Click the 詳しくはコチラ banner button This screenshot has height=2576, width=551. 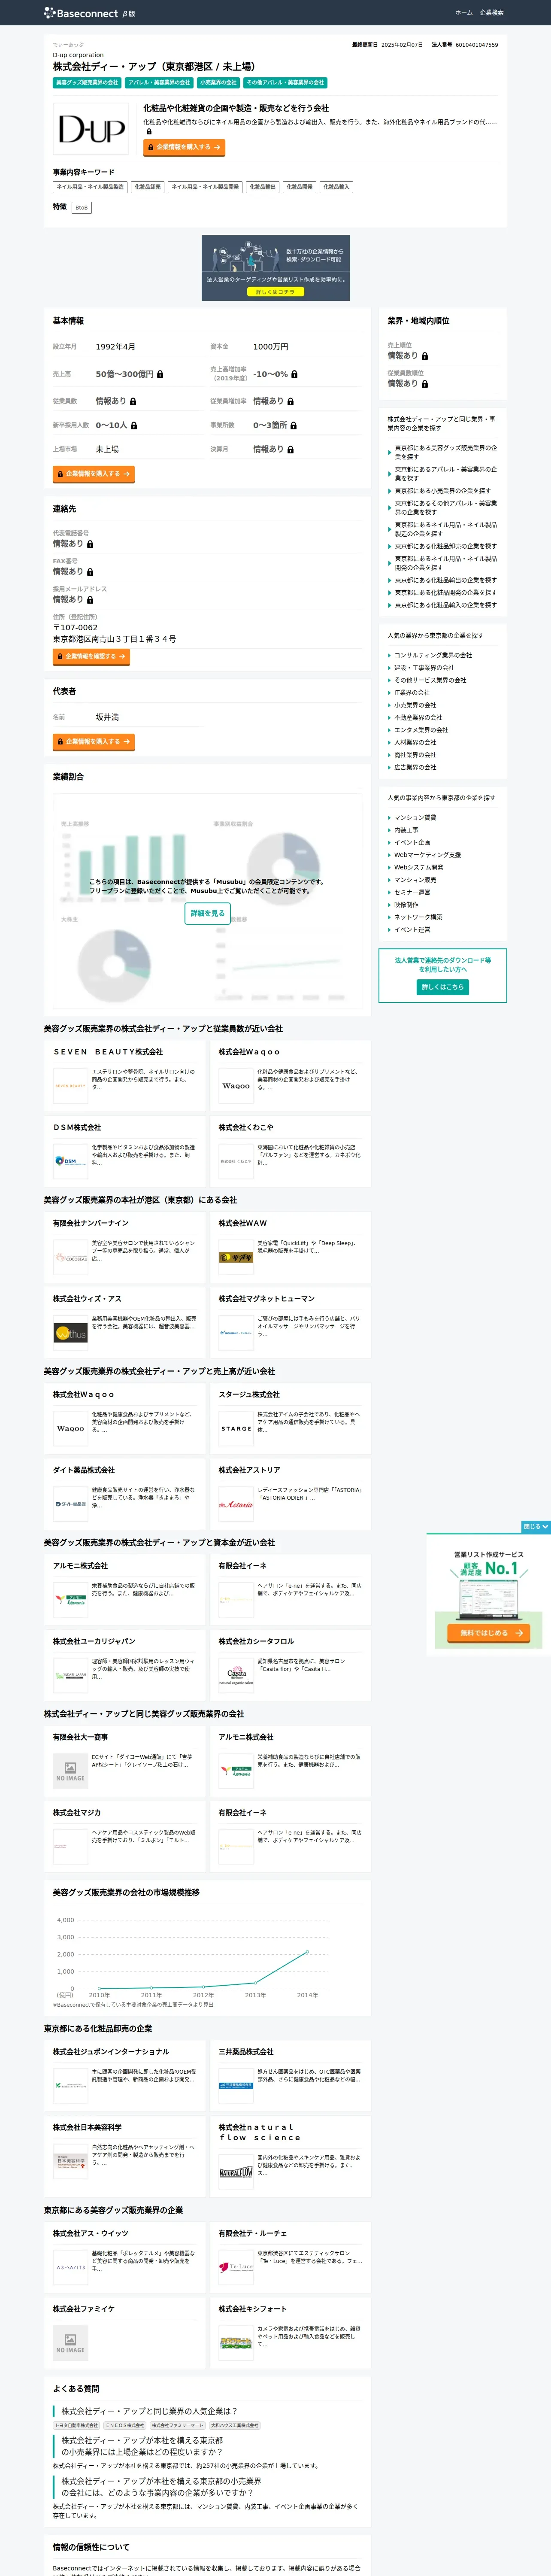pos(275,292)
